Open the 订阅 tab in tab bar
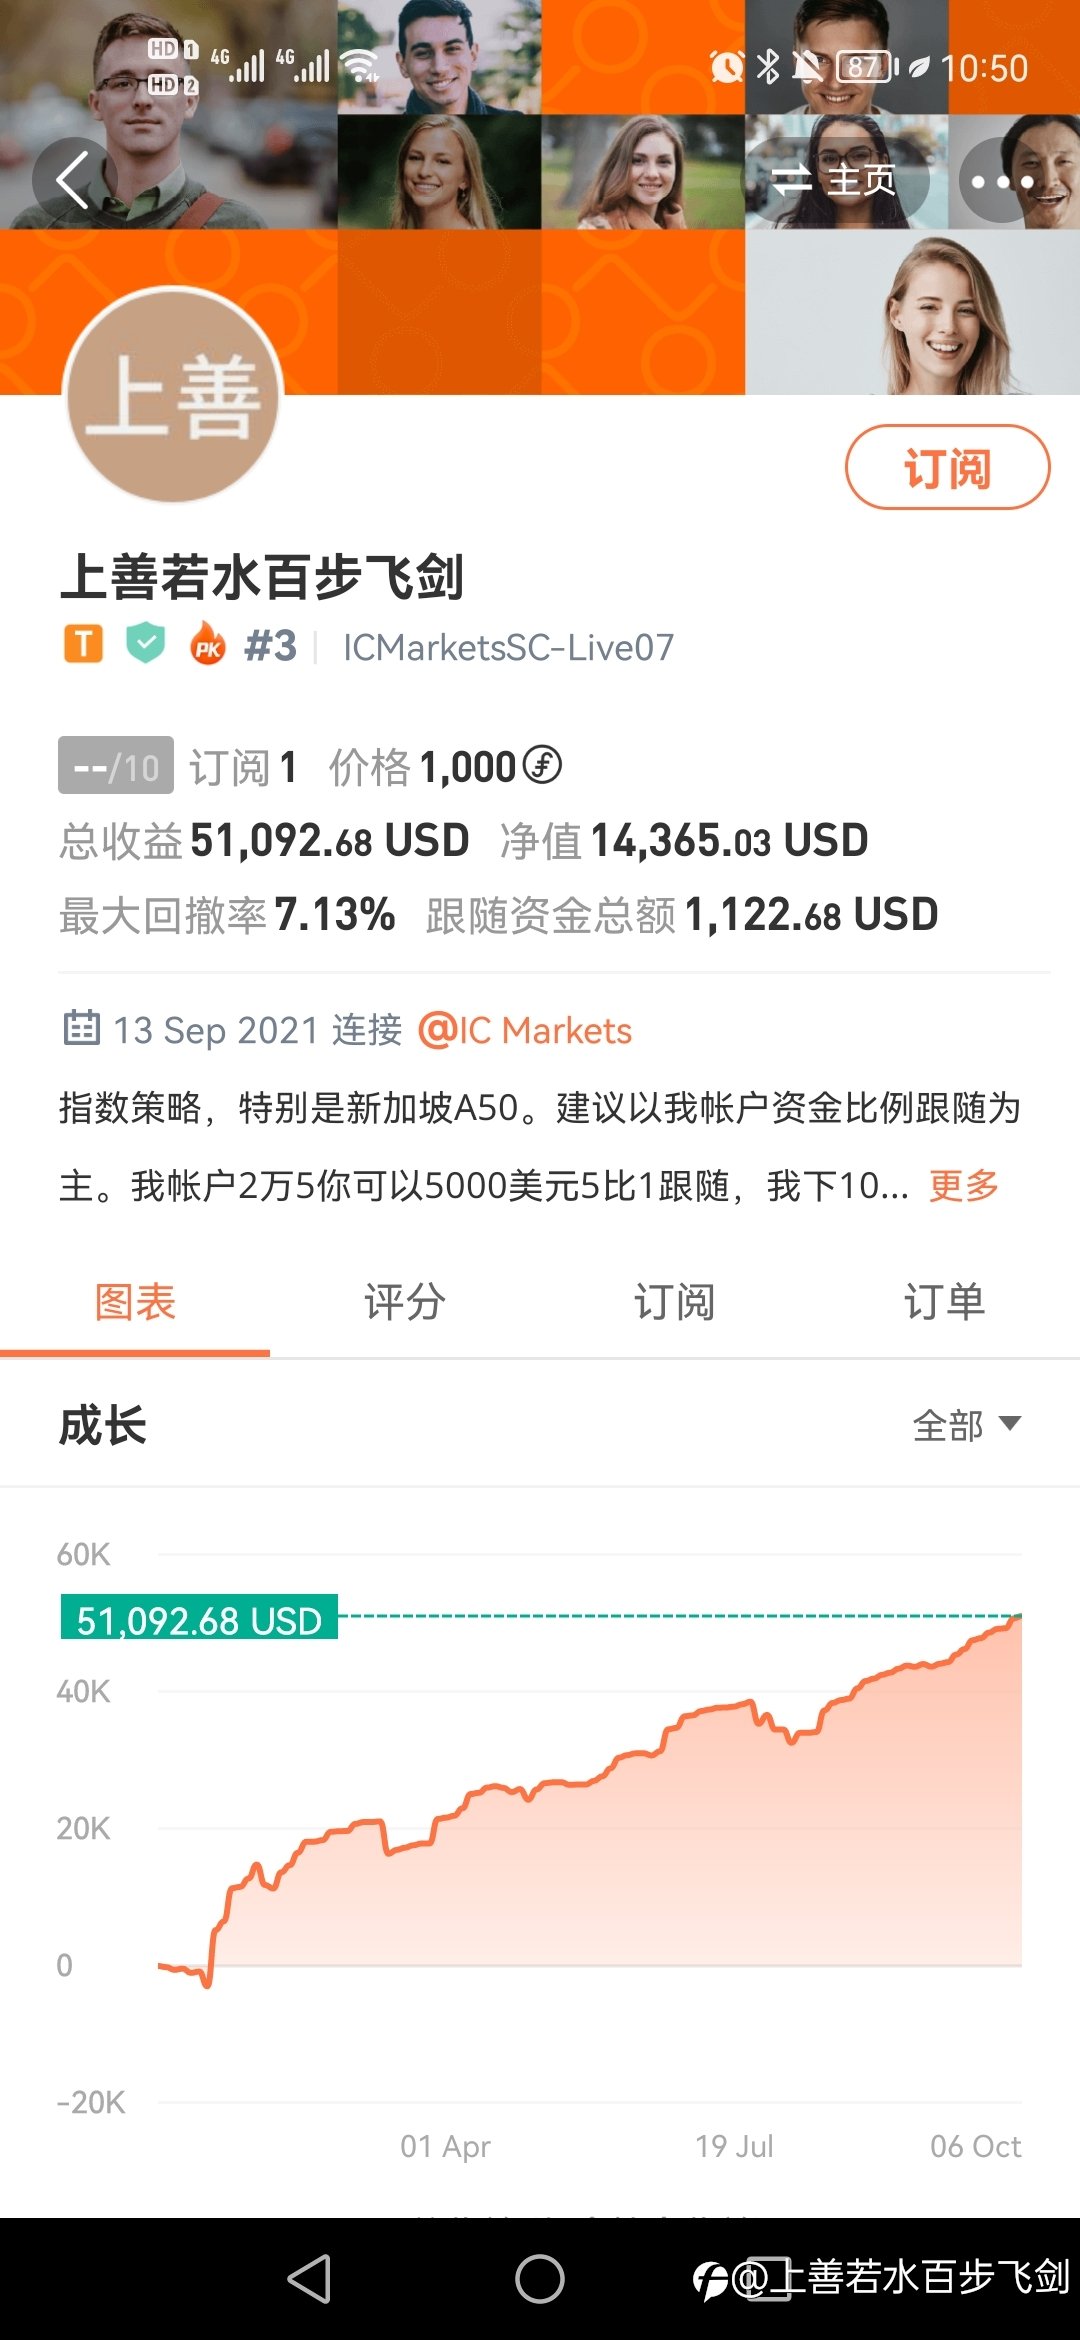This screenshot has width=1080, height=2340. (675, 1303)
